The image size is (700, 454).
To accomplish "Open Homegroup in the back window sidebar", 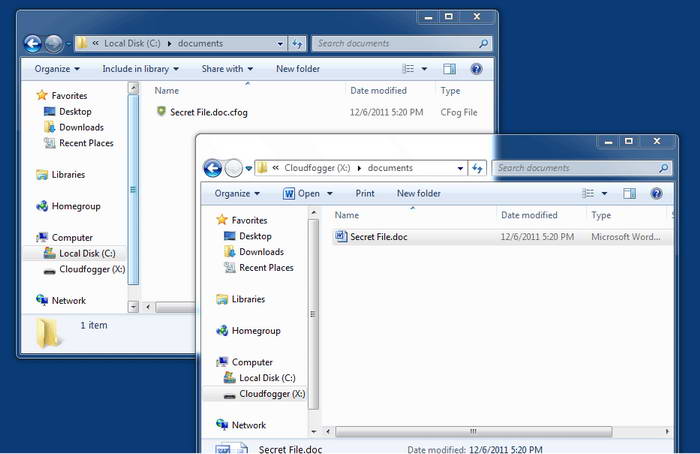I will (x=75, y=206).
